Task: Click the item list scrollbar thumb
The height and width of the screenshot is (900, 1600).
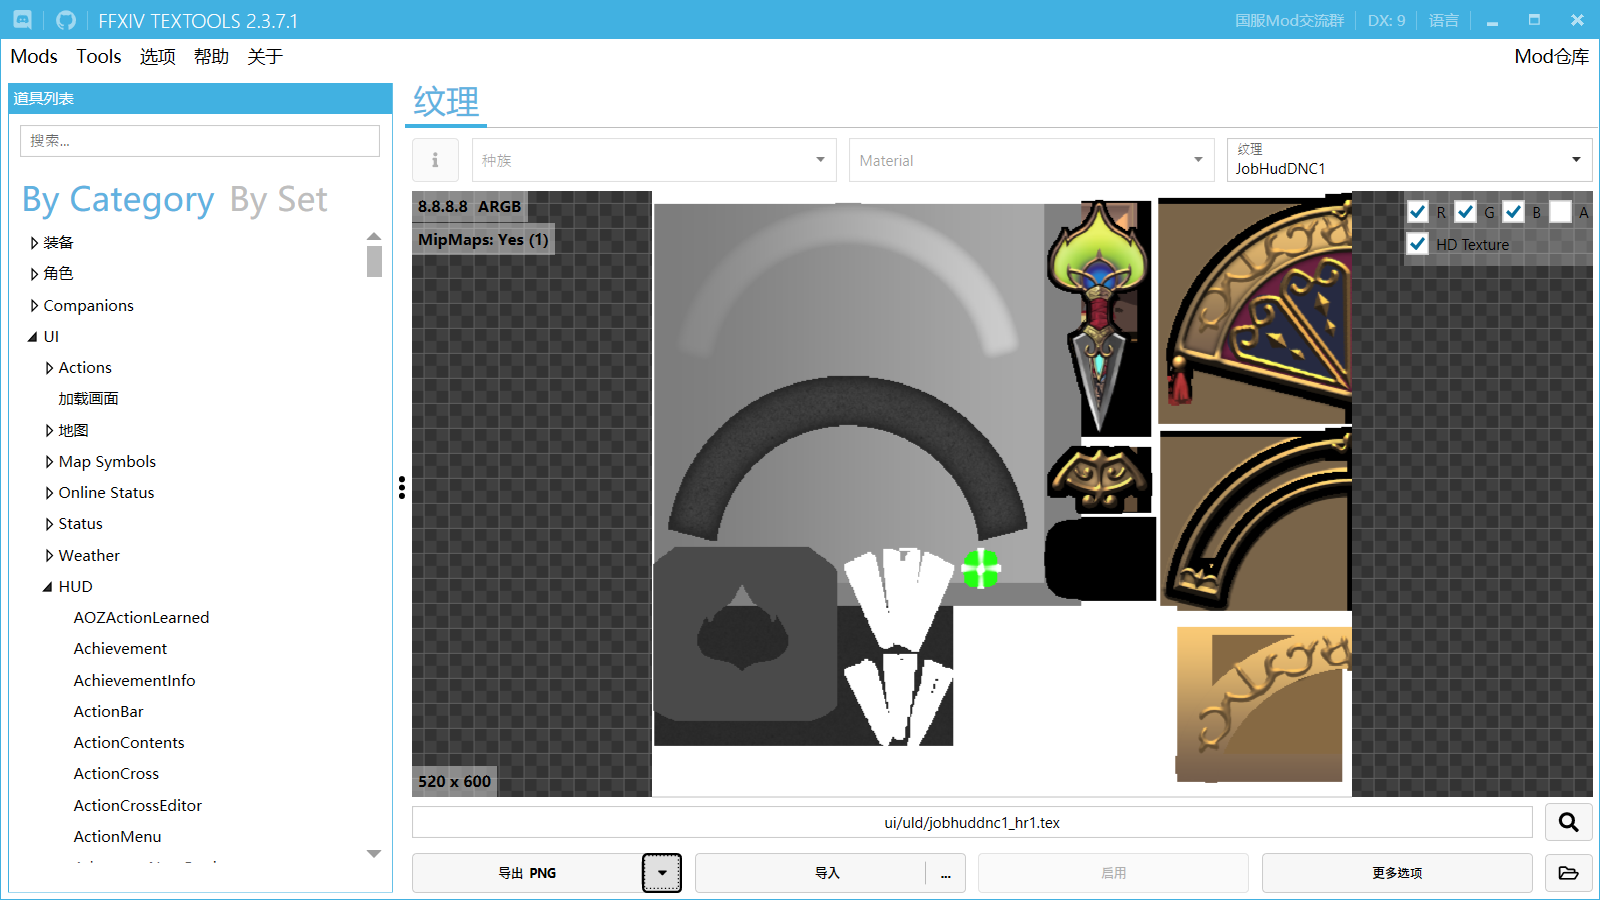Action: [374, 261]
